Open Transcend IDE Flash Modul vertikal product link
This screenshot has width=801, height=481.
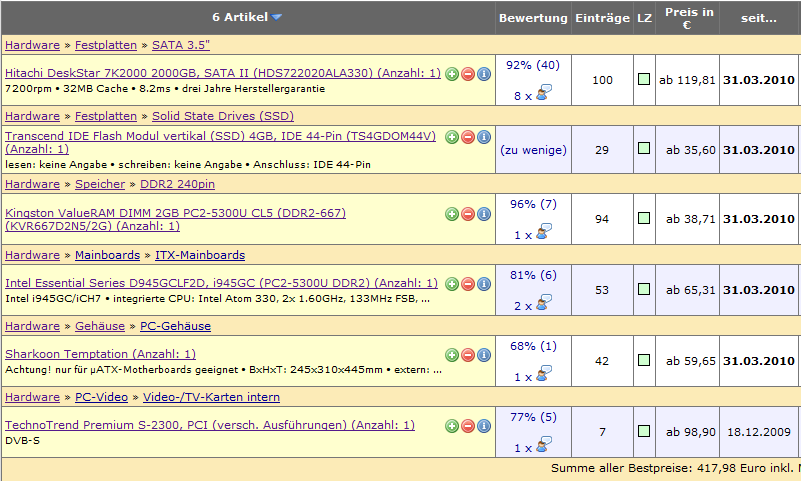(221, 142)
